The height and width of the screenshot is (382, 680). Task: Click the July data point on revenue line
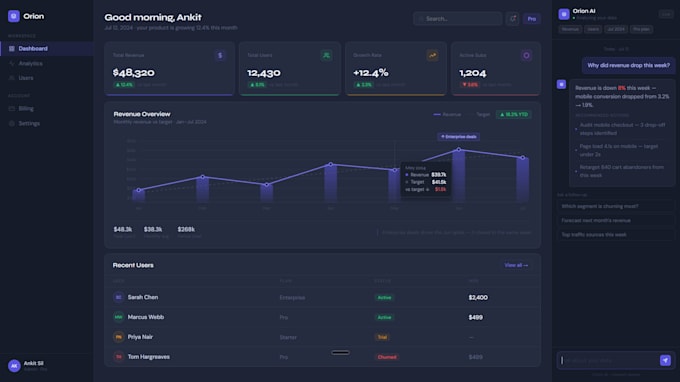point(523,157)
